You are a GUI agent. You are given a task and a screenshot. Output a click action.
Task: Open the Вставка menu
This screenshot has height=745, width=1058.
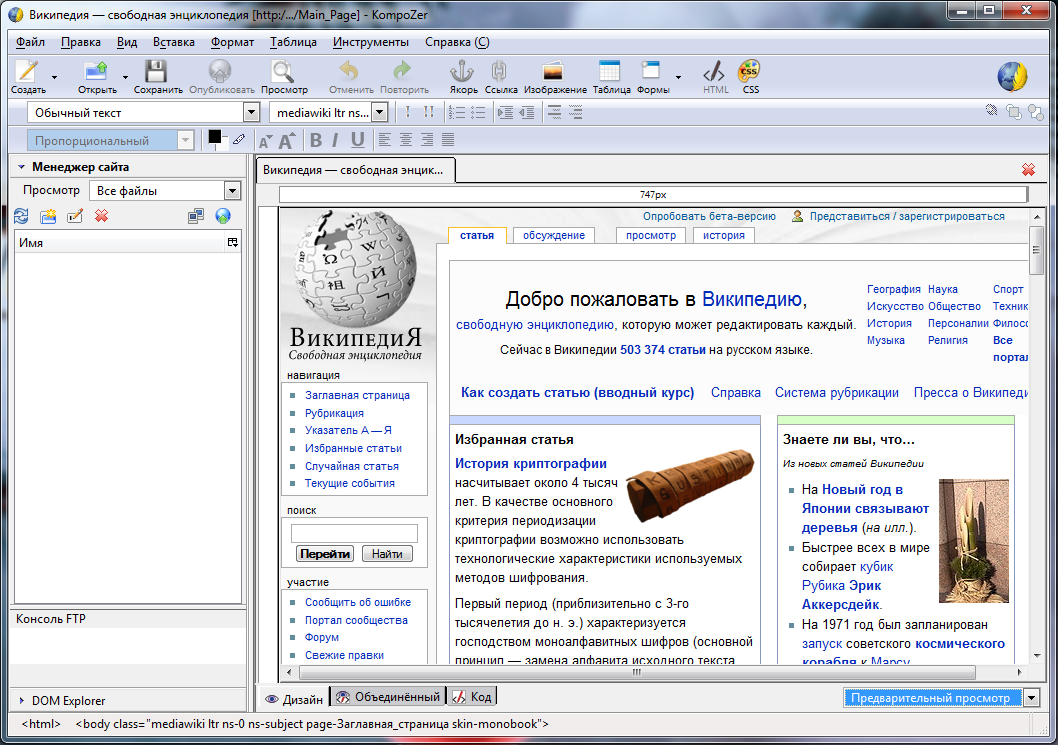pyautogui.click(x=173, y=42)
